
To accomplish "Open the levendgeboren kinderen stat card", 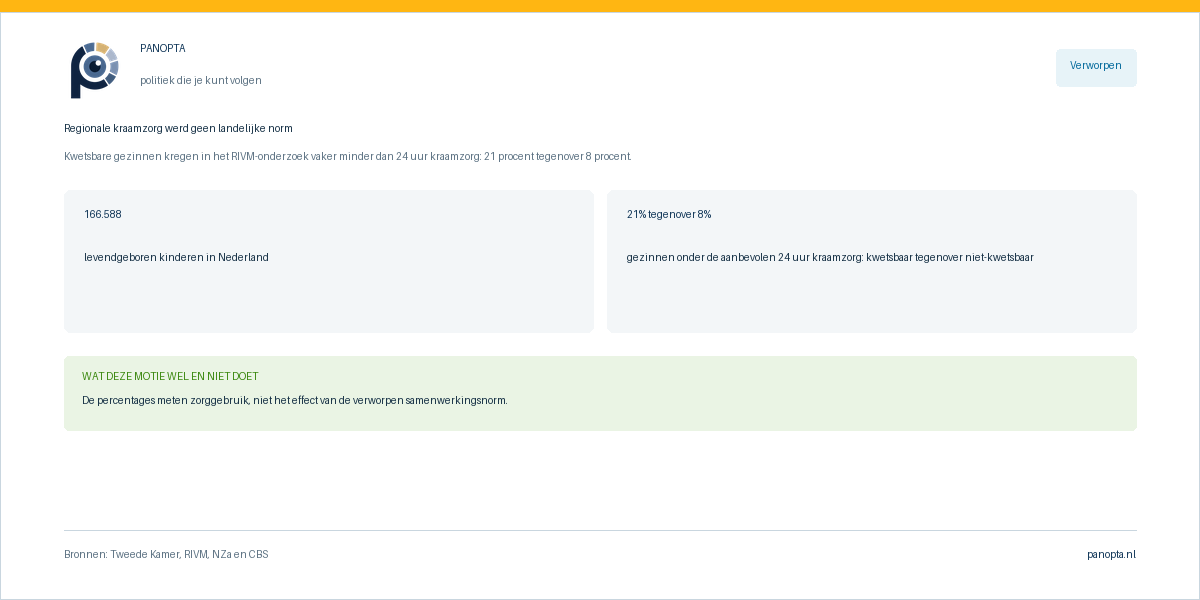I will tap(329, 261).
